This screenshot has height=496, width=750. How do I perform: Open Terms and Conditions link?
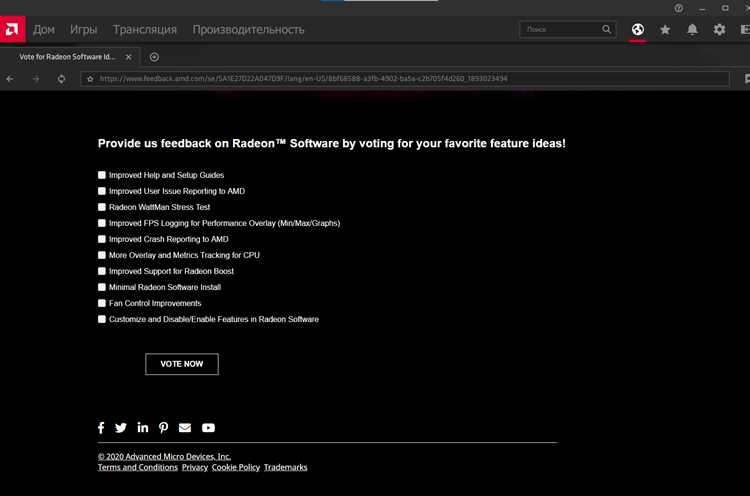tap(138, 467)
